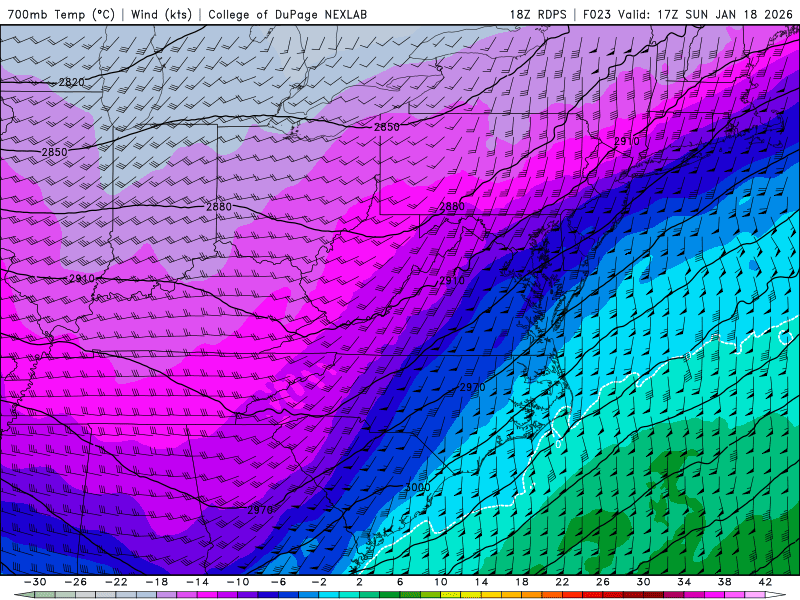The image size is (800, 600).
Task: Click the 2 legend value
Action: point(359,582)
